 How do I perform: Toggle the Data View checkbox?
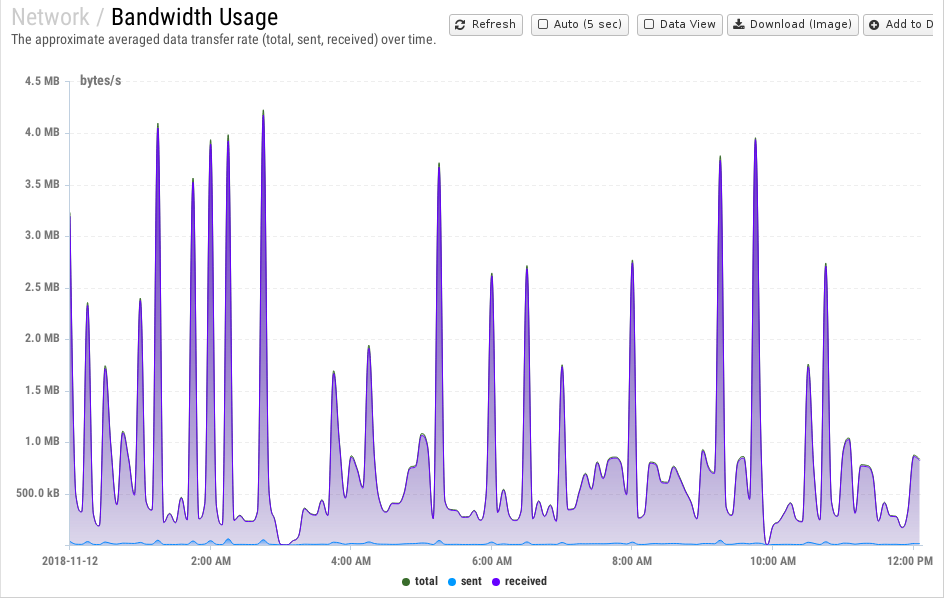click(649, 25)
